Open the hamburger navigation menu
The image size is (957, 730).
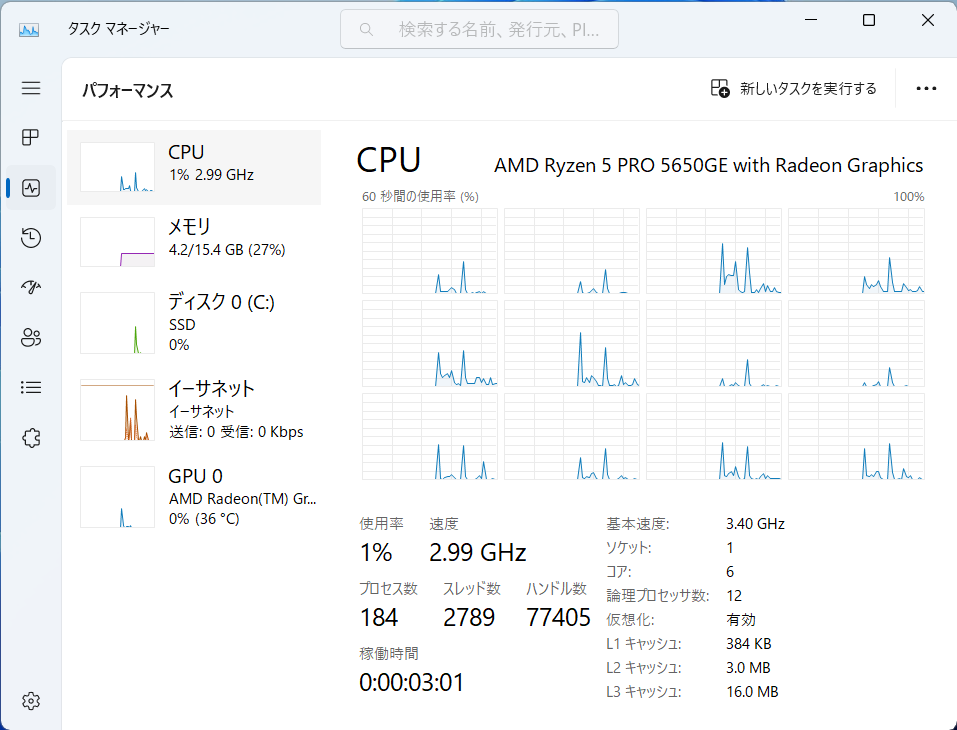pyautogui.click(x=31, y=88)
